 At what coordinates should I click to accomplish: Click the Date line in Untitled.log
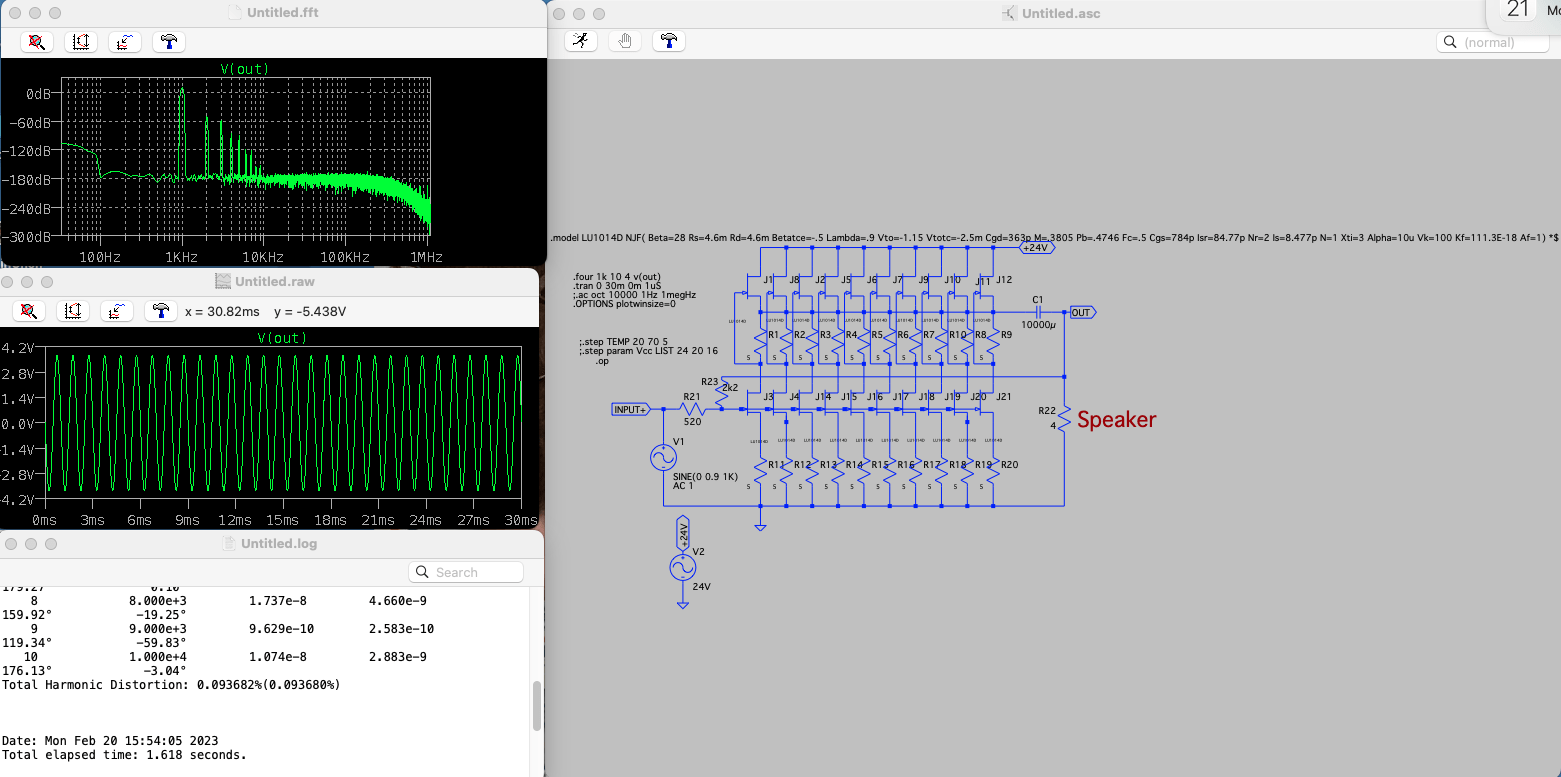[110, 741]
